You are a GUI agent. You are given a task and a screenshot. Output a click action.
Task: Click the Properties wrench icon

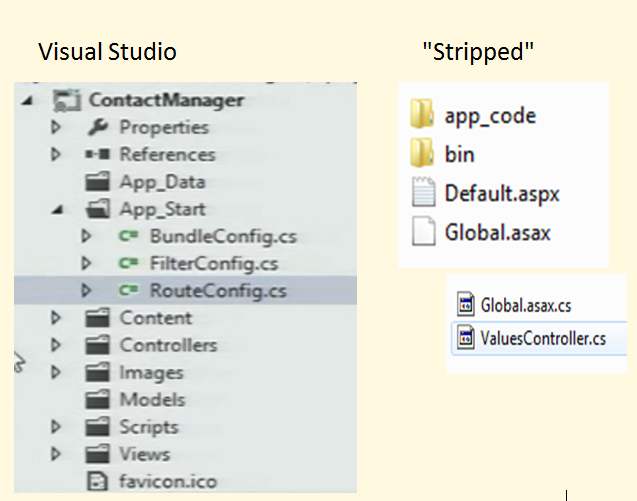click(98, 127)
